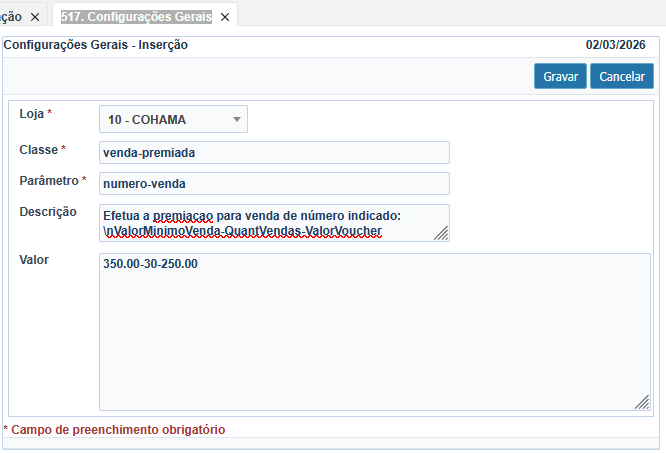
Task: Click the date 02/03/2026 in the header
Action: 616,45
